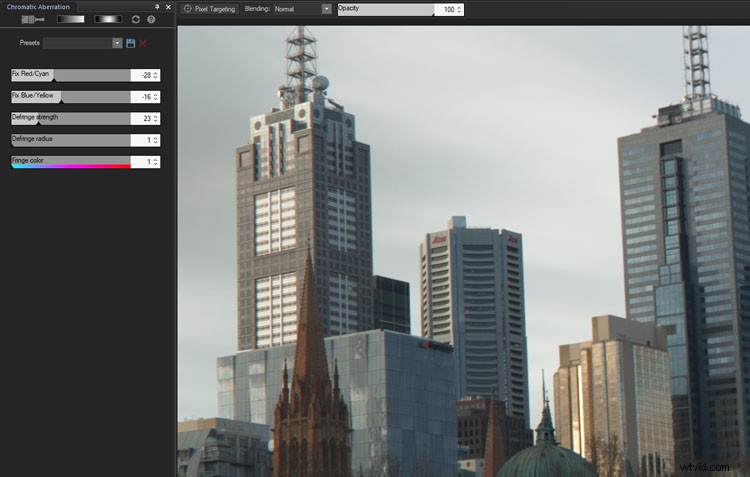Click the Fringe color value stepper

tap(155, 162)
